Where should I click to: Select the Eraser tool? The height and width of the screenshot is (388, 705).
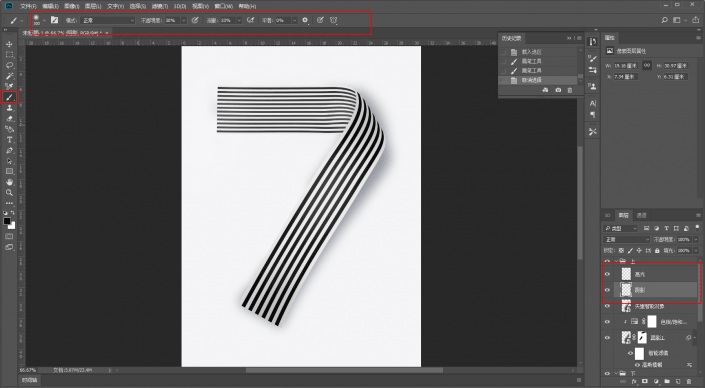click(x=9, y=119)
